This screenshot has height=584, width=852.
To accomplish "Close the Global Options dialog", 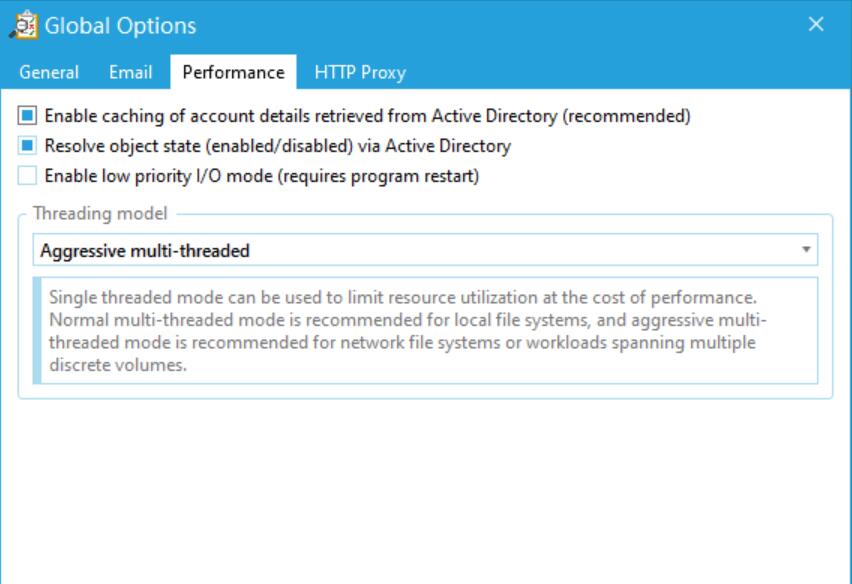I will pos(816,24).
